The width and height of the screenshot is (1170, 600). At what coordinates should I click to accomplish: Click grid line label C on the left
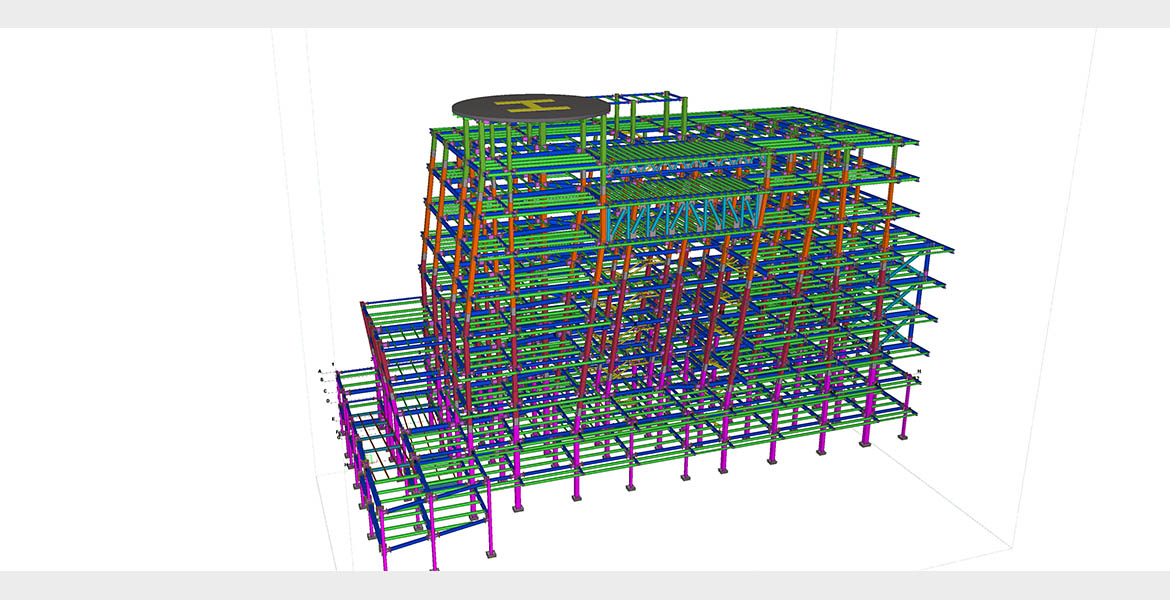(x=325, y=390)
